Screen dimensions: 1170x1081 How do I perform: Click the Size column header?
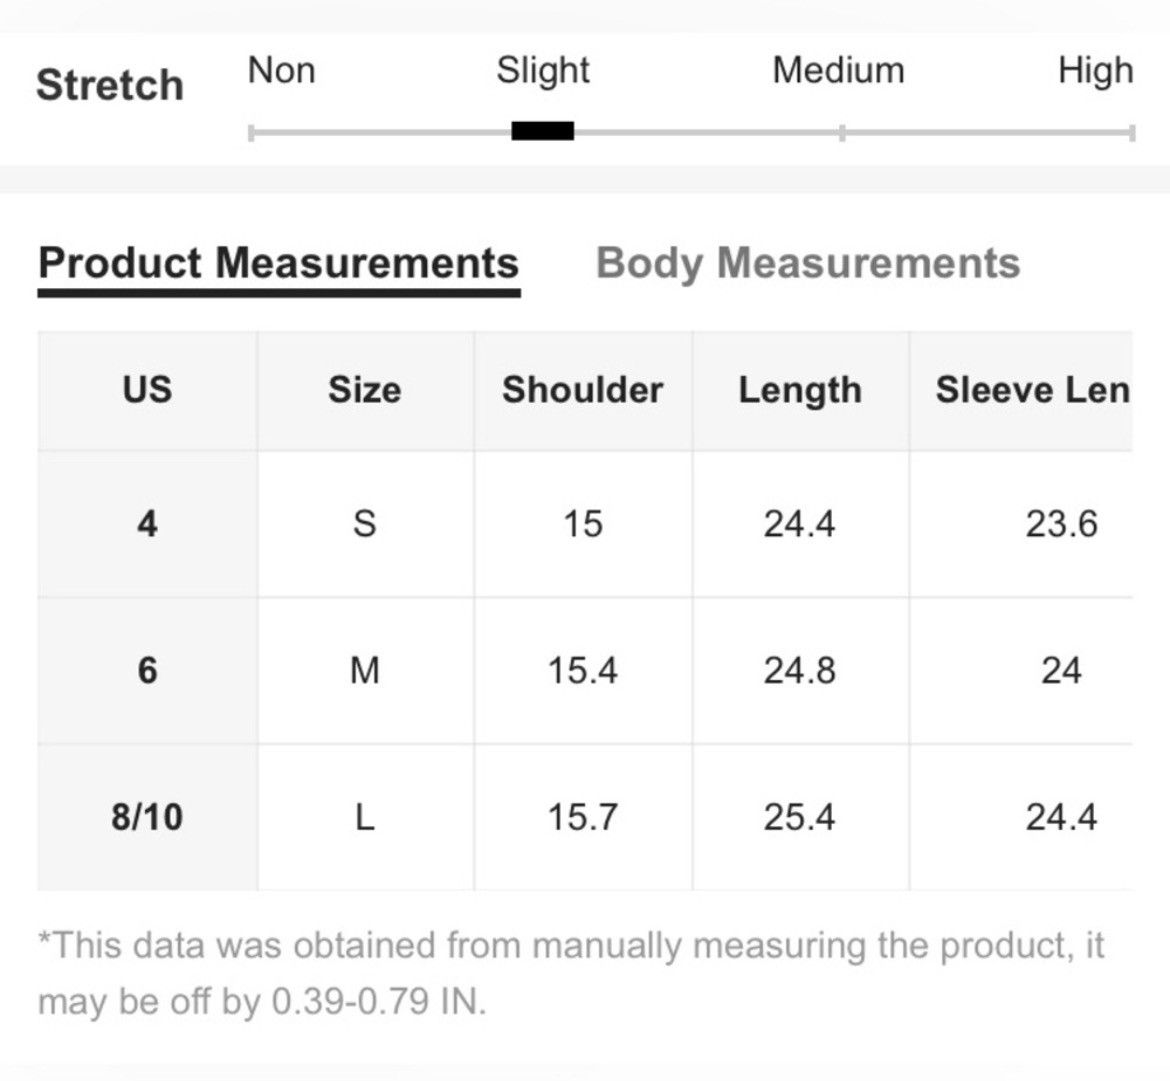point(365,390)
